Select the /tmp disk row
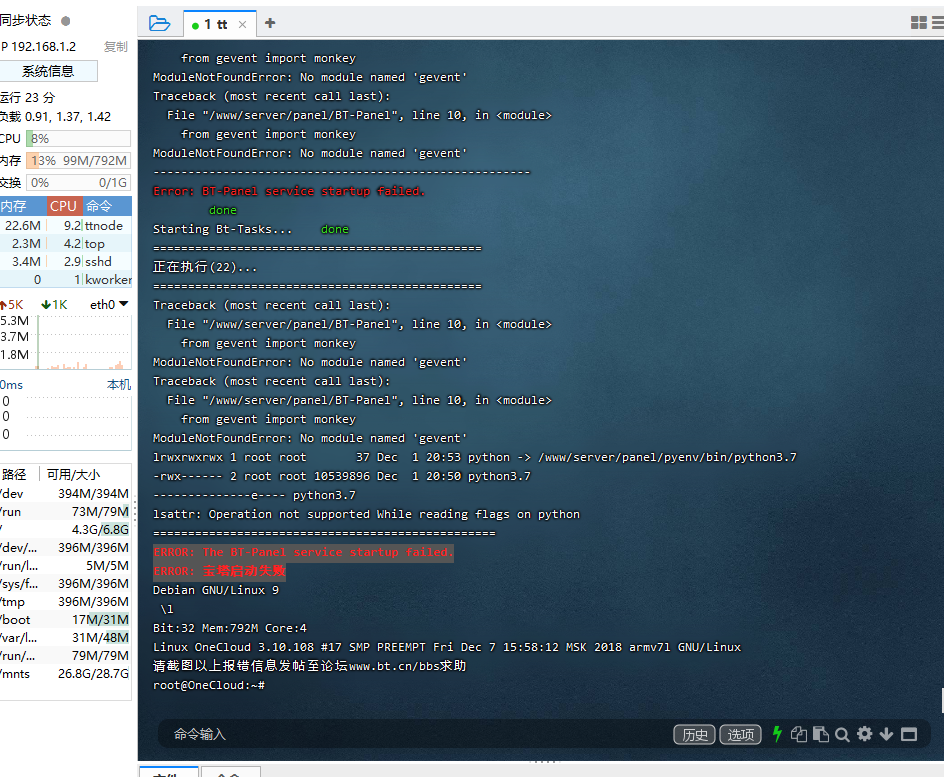The image size is (944, 777). 65,602
